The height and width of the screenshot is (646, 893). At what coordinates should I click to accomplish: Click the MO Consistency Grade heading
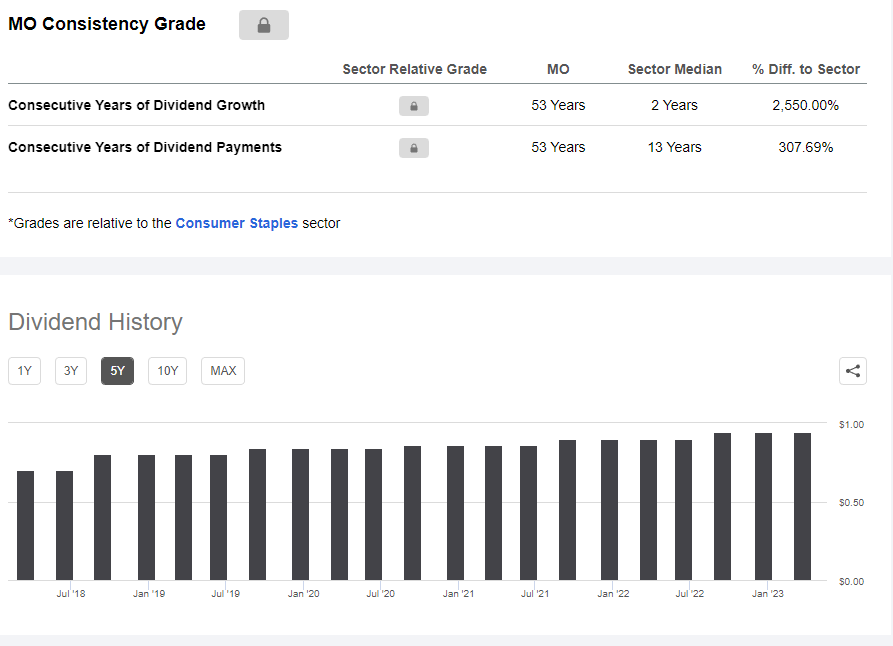[107, 24]
